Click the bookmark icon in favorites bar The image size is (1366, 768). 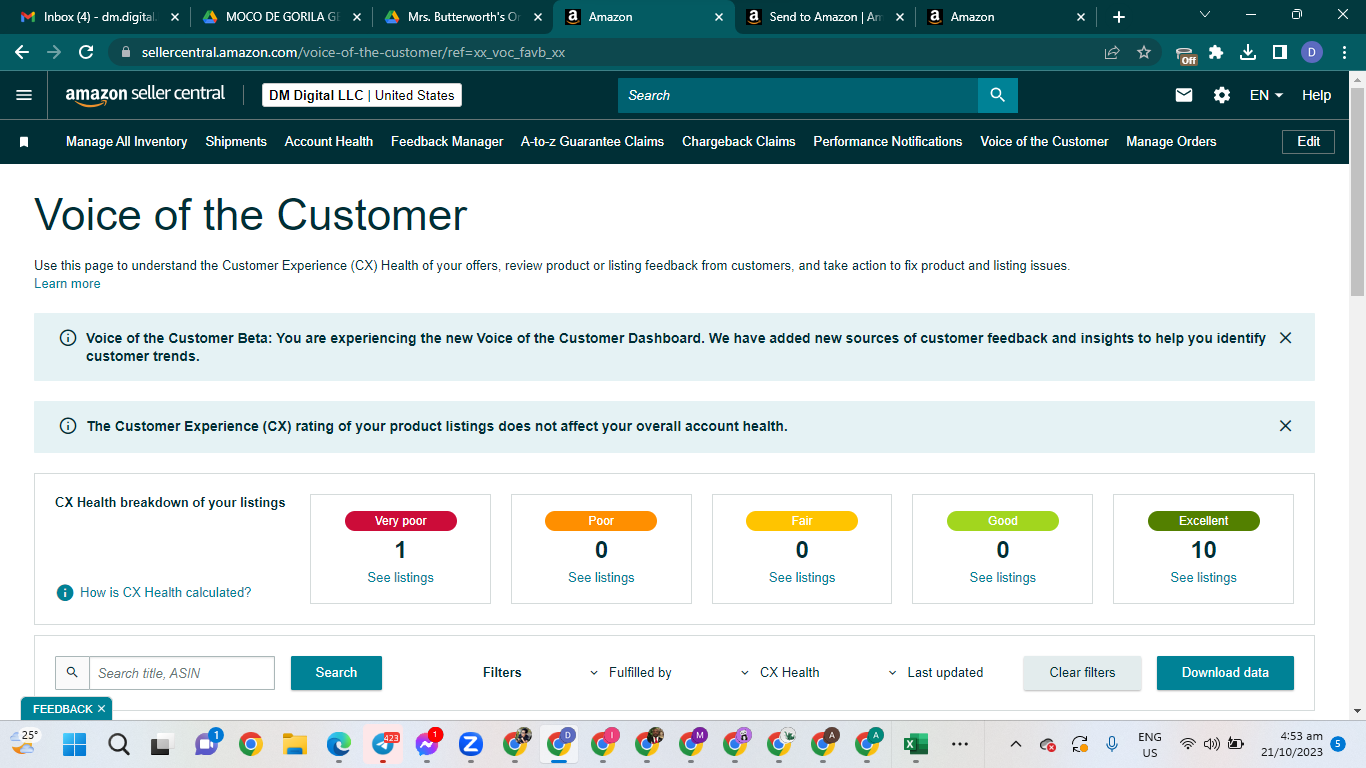[x=24, y=142]
